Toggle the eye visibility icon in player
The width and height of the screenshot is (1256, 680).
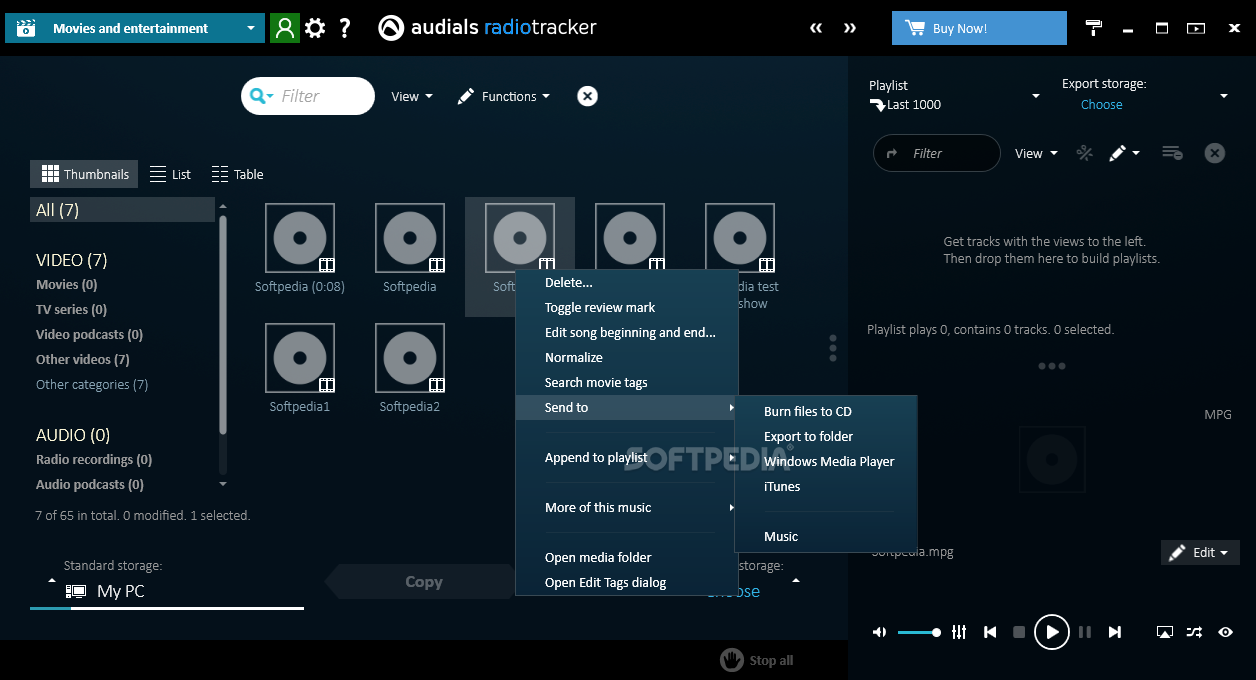pos(1225,632)
